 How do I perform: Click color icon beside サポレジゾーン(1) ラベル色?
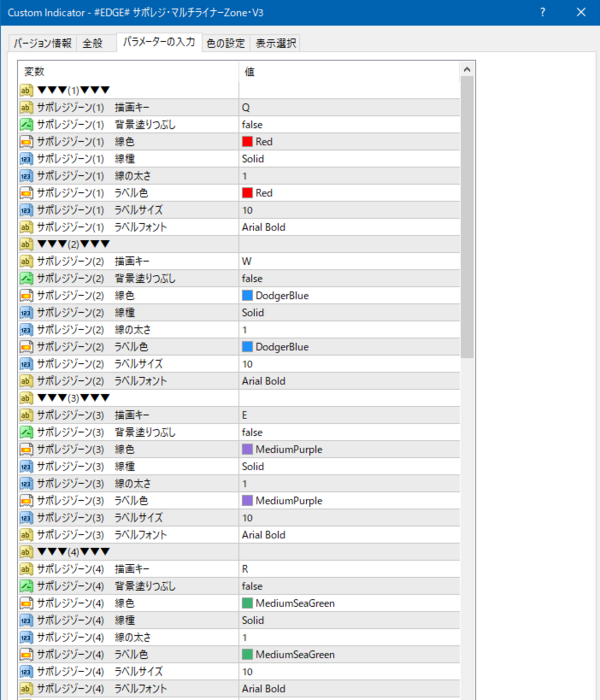(x=26, y=193)
